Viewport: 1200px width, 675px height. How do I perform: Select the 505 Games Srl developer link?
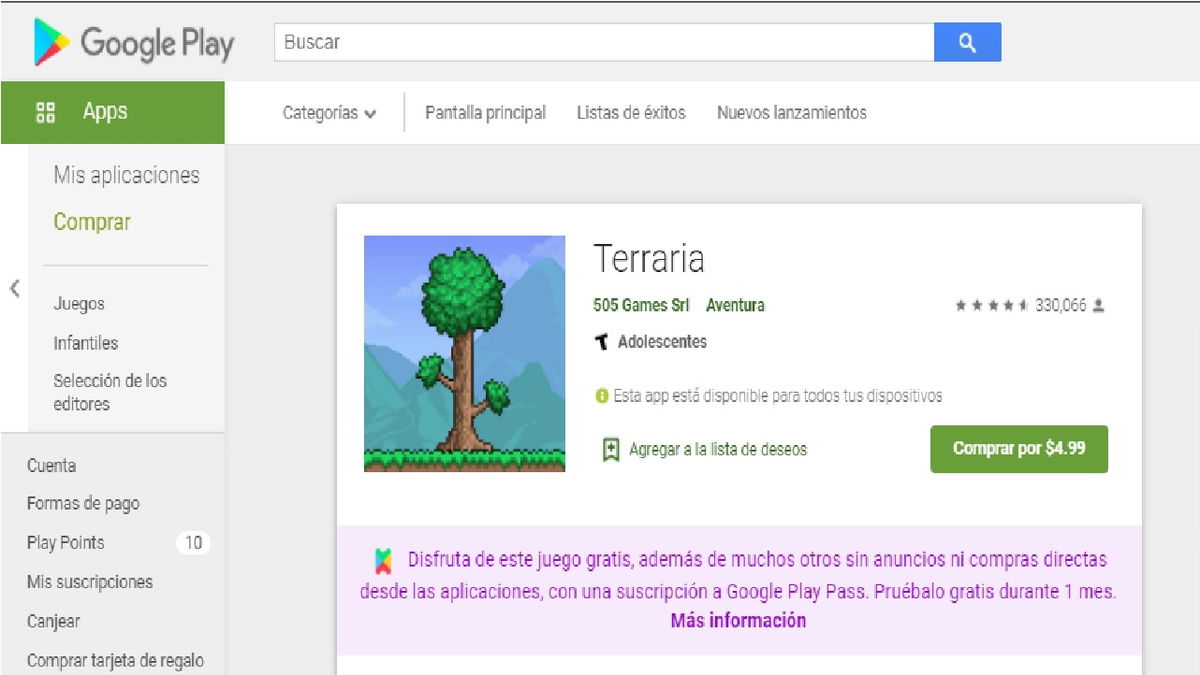pyautogui.click(x=640, y=306)
